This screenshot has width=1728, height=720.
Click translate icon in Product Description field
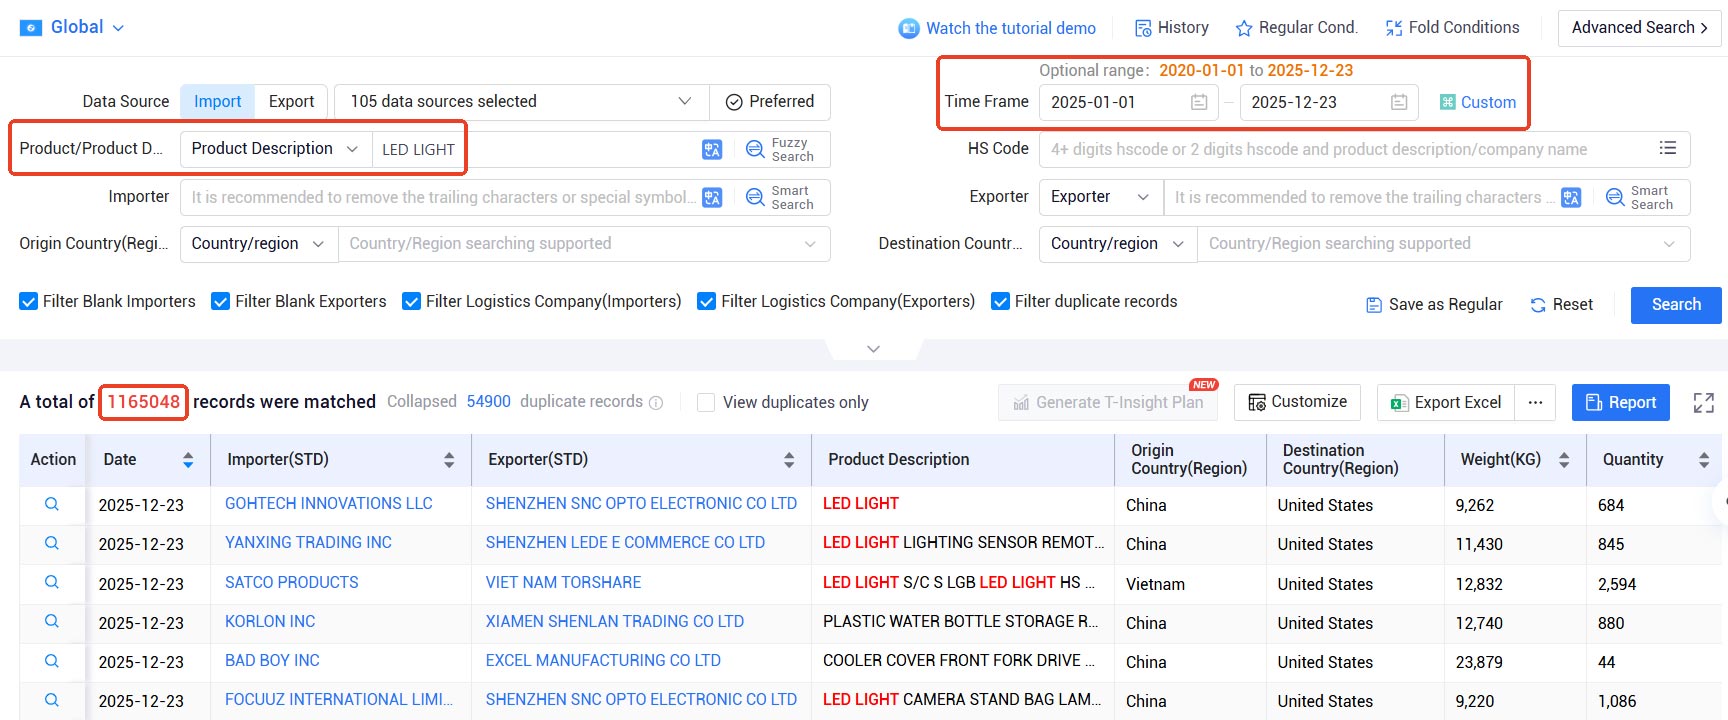point(712,150)
